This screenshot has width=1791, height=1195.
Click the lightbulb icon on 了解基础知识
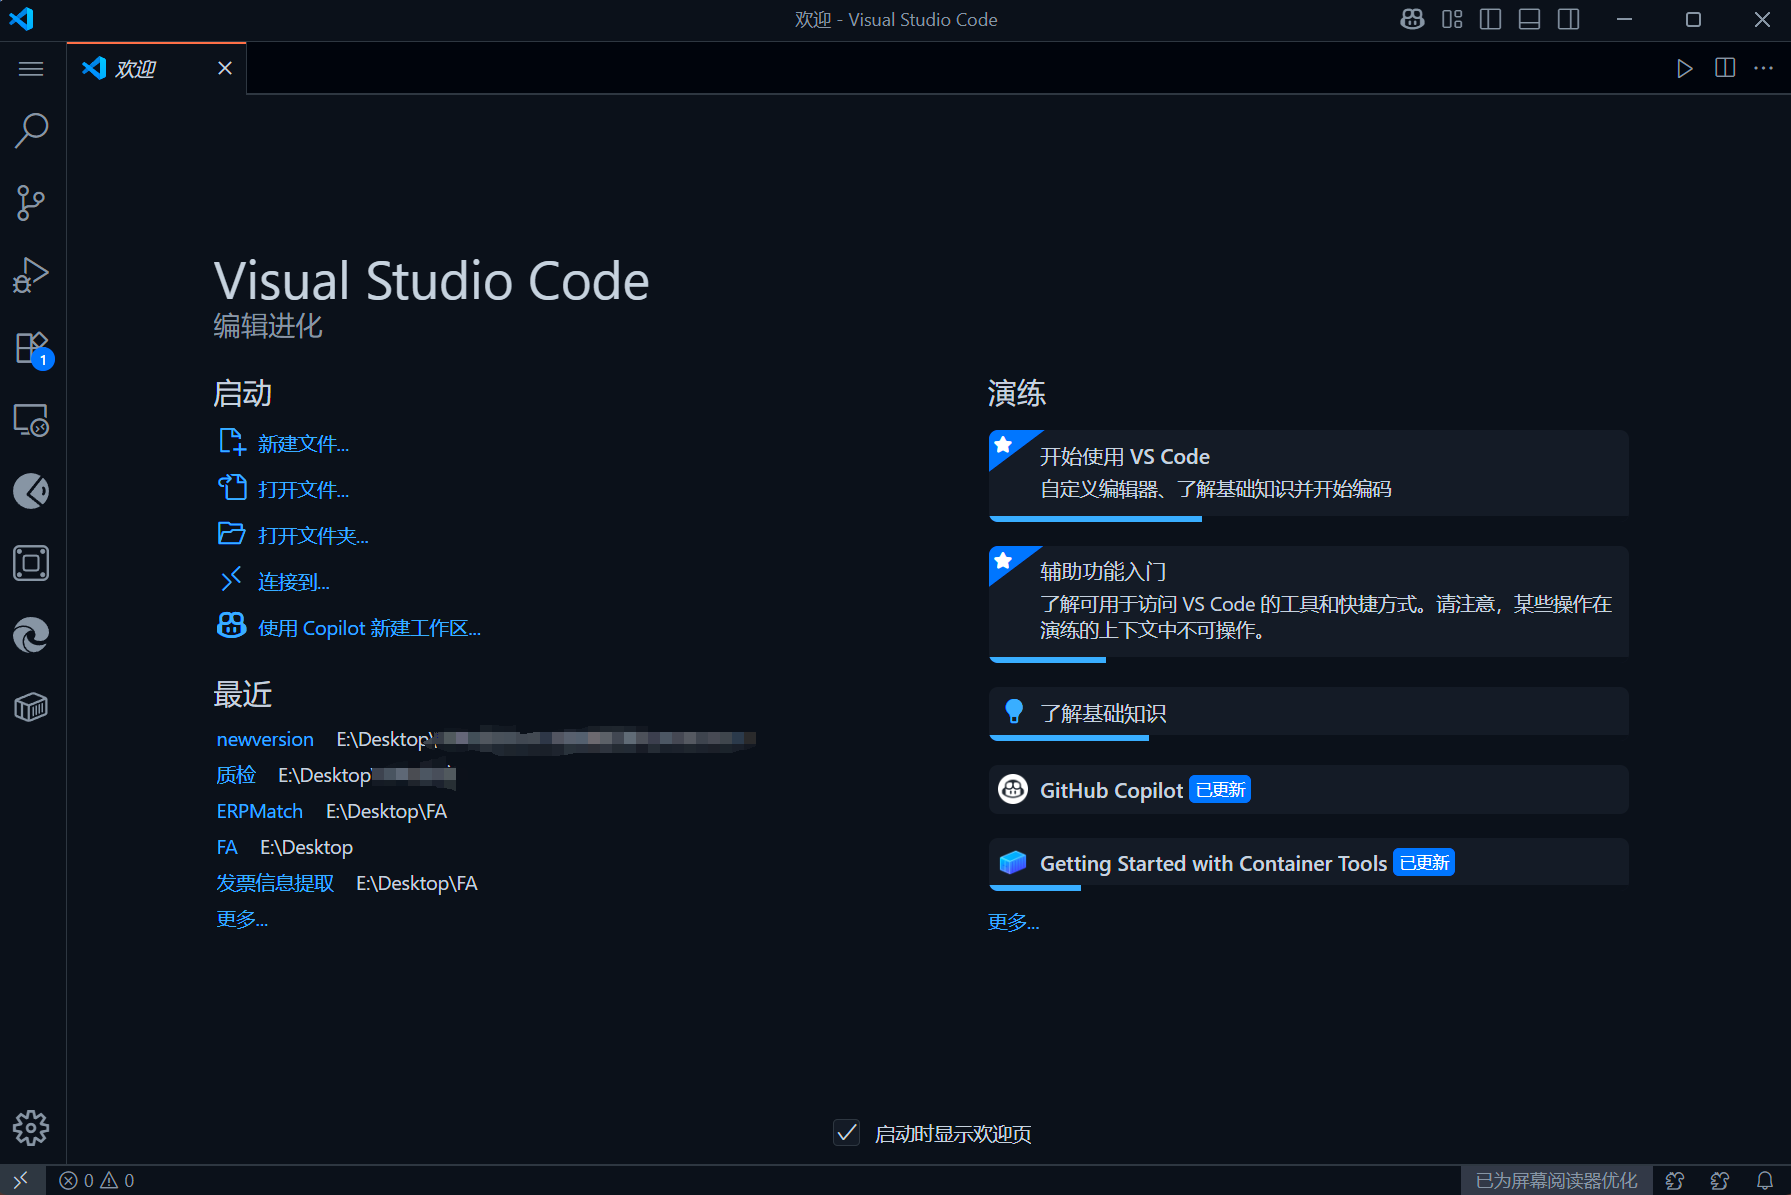click(x=1013, y=712)
